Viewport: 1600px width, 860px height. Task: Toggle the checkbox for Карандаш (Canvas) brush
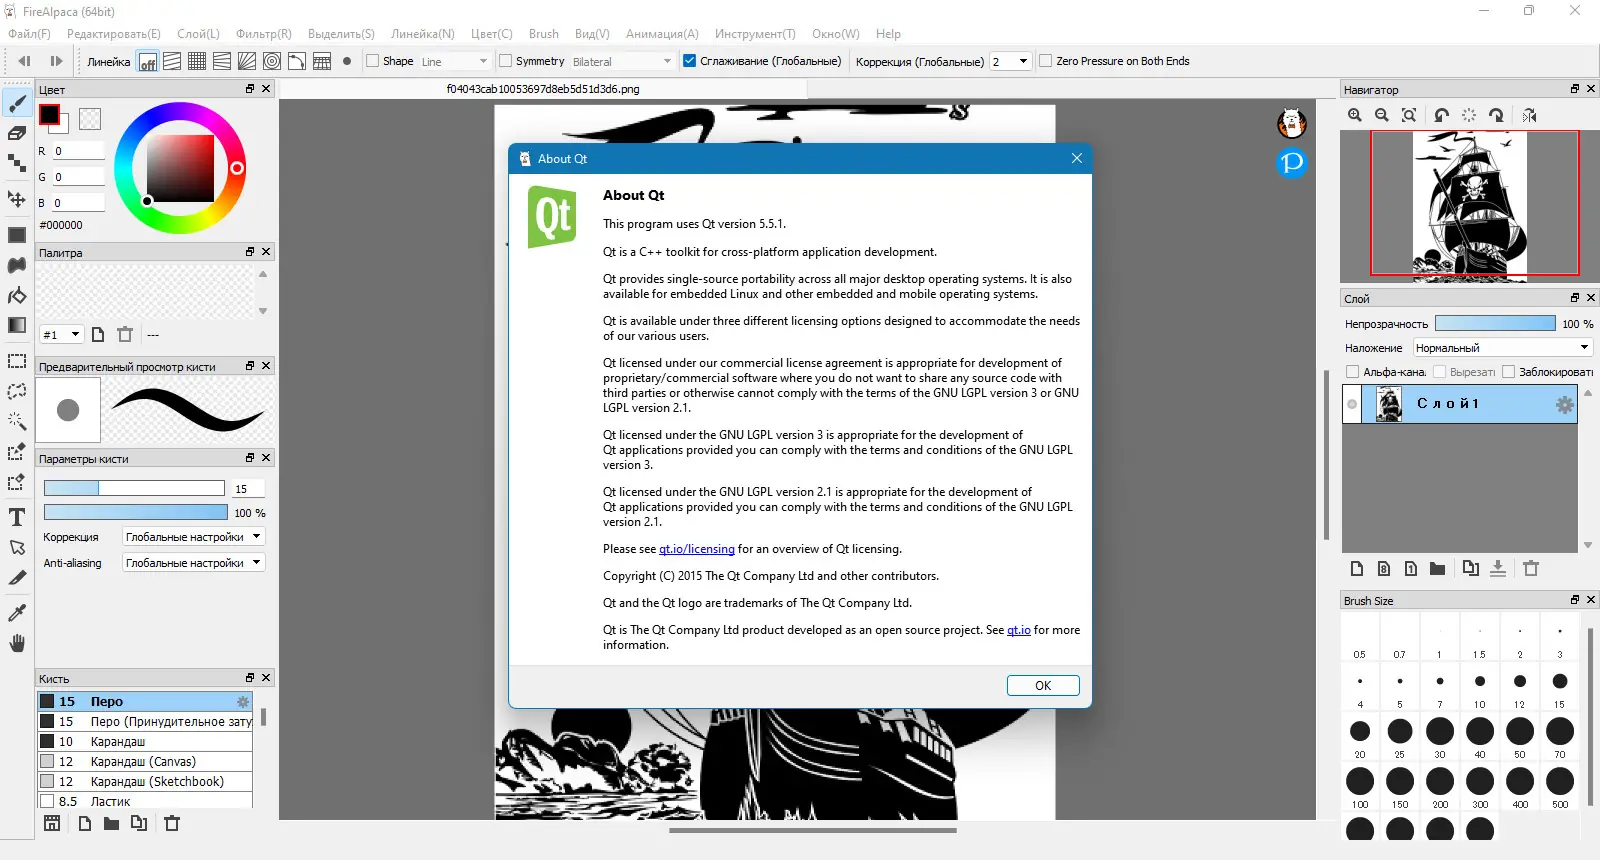pos(47,761)
